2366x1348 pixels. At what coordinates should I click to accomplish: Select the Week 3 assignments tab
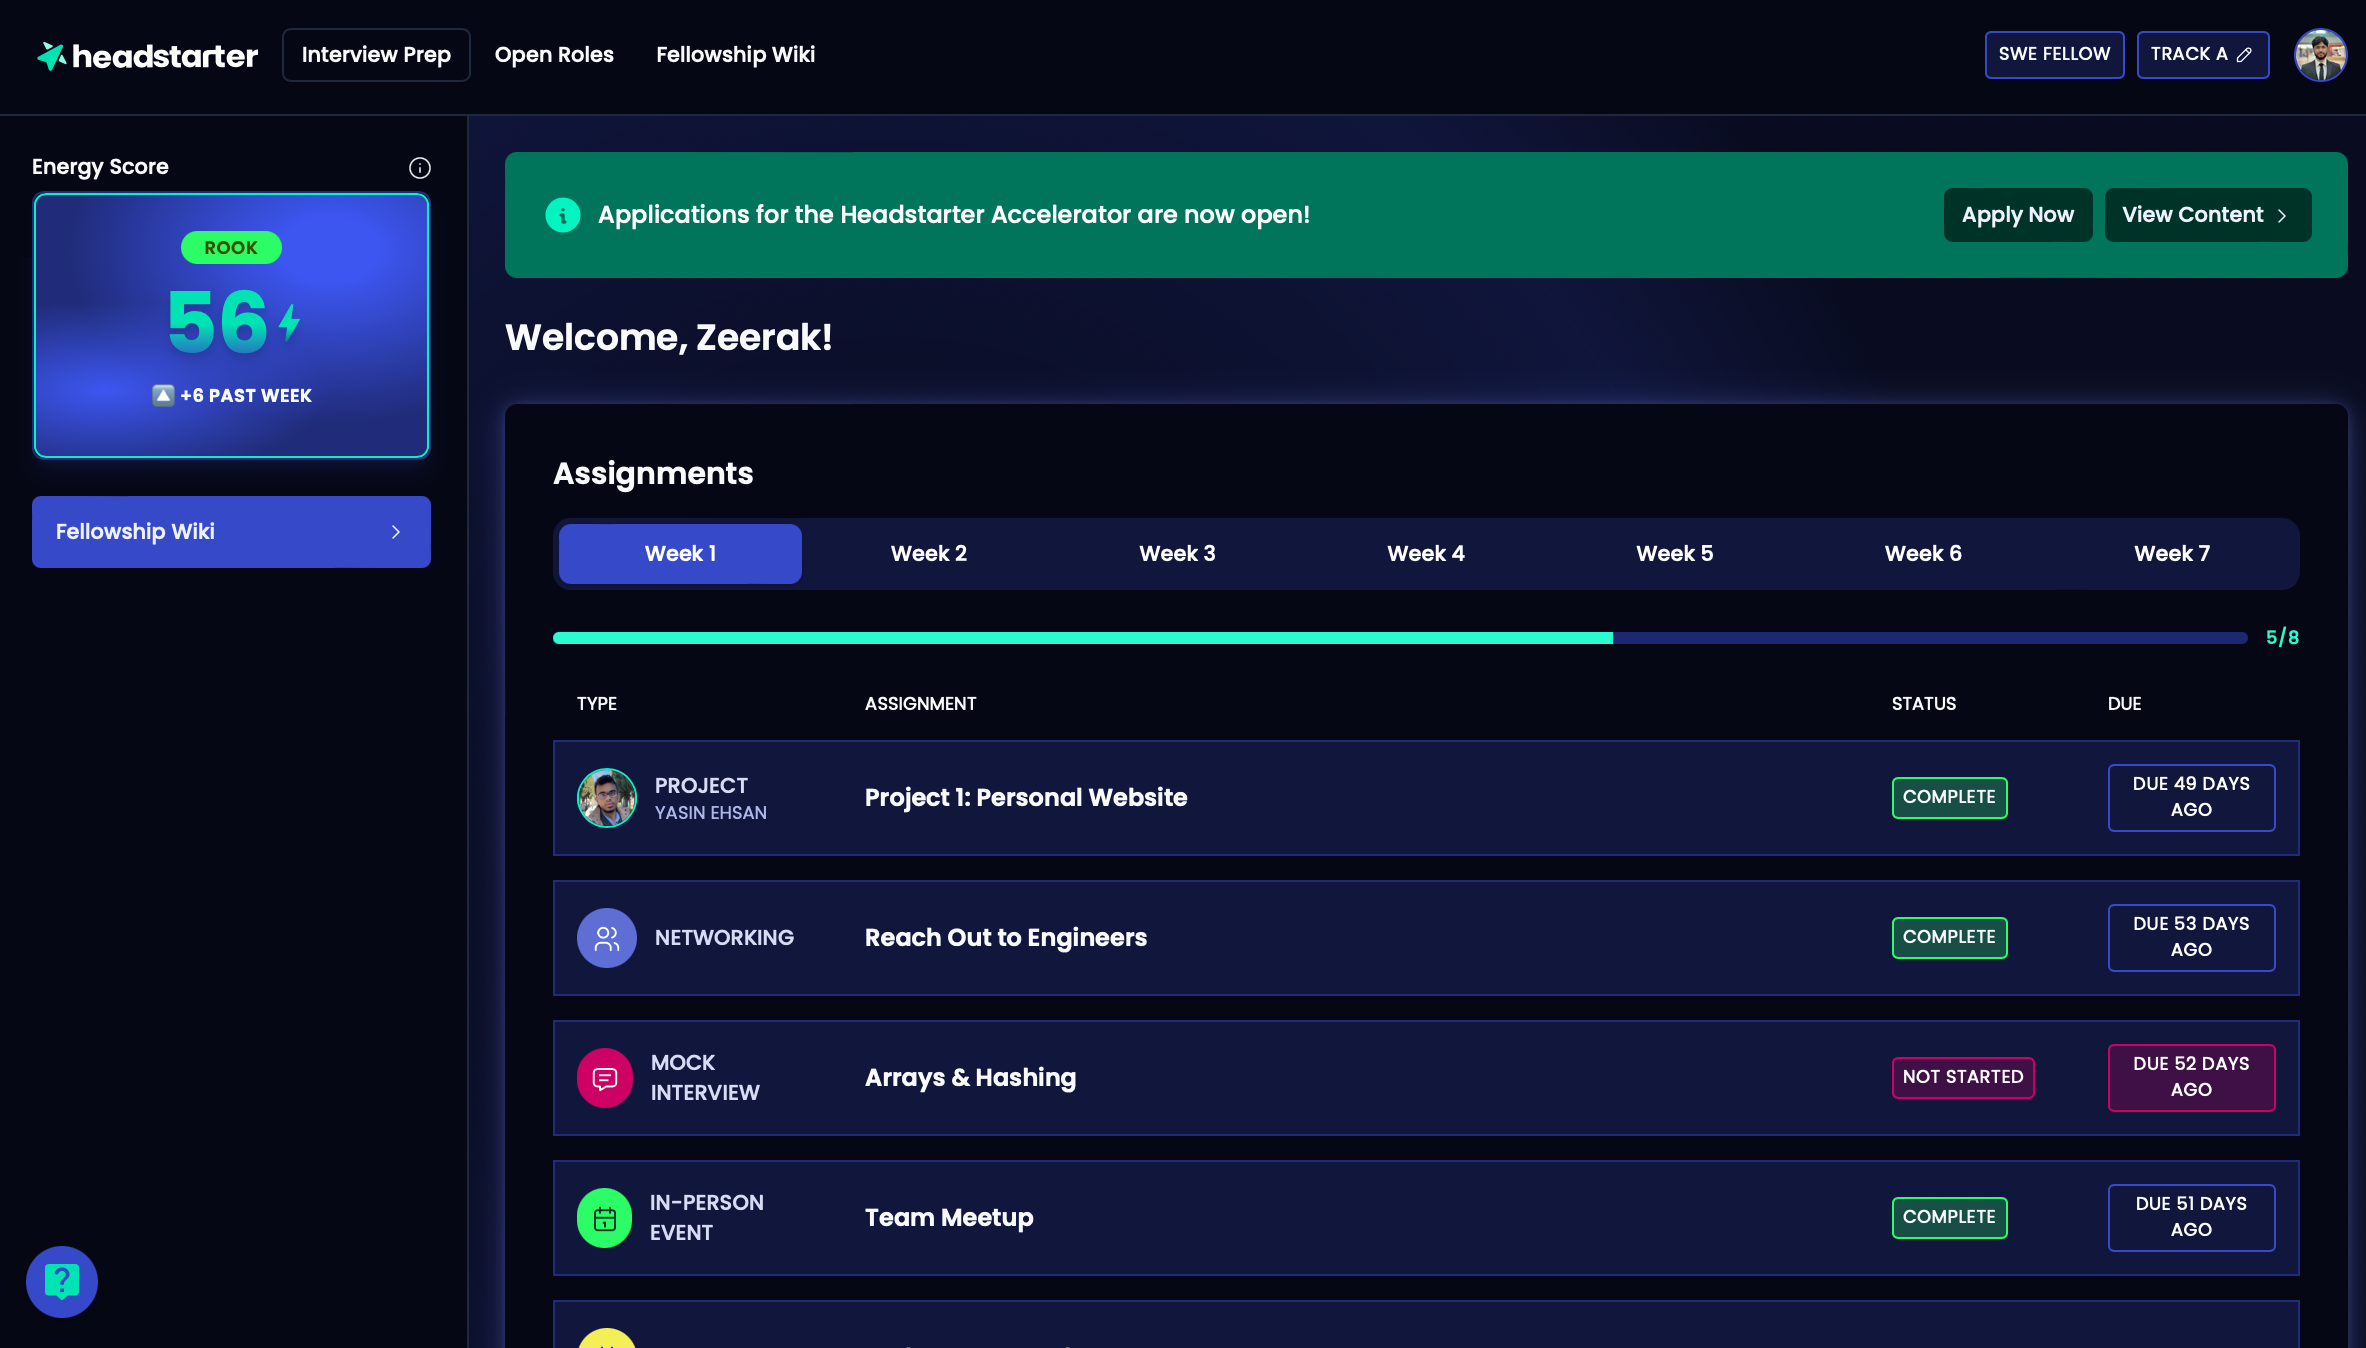tap(1176, 554)
